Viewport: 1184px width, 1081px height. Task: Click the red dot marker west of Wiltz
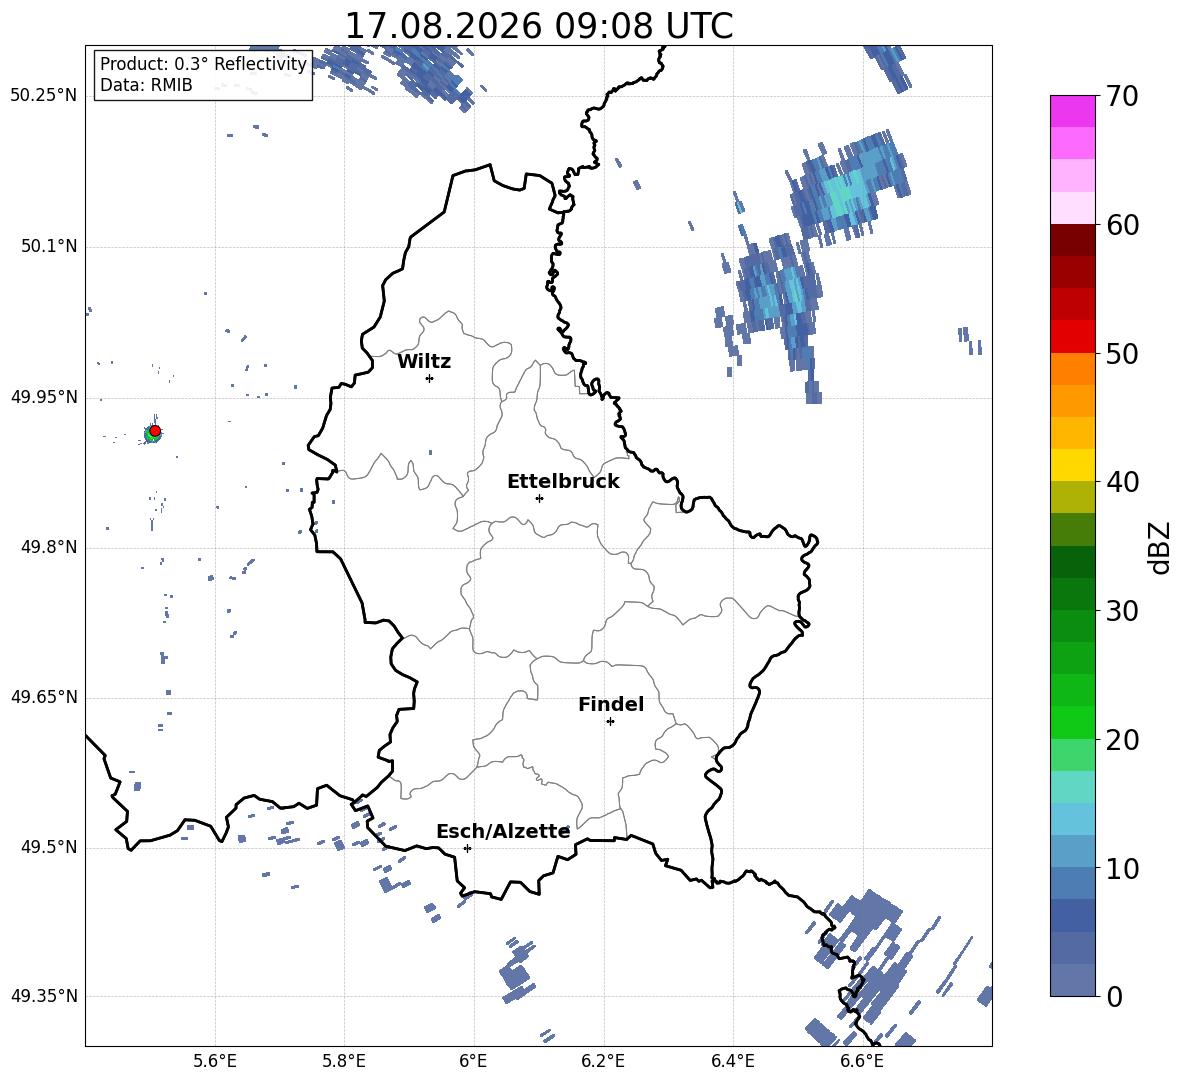click(x=155, y=431)
